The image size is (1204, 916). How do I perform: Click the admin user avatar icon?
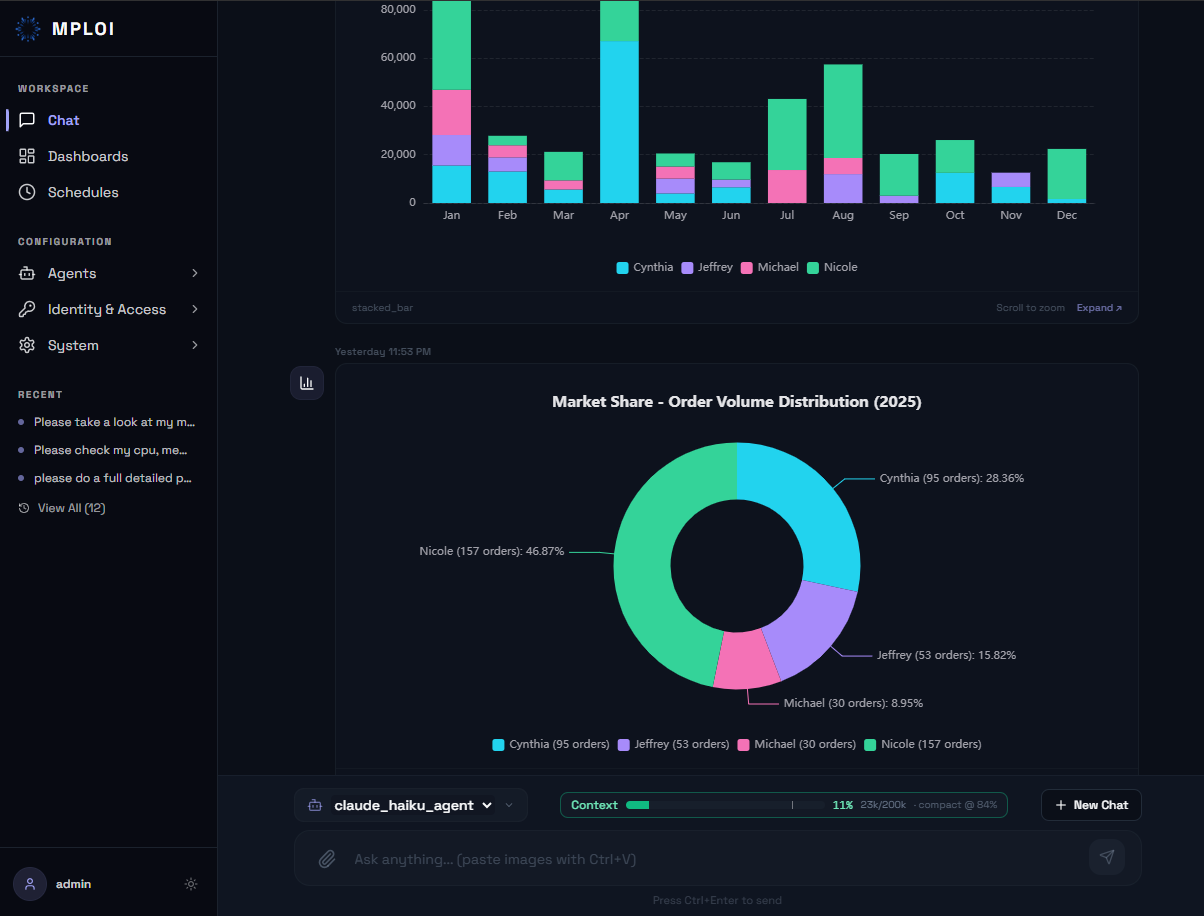[x=30, y=884]
